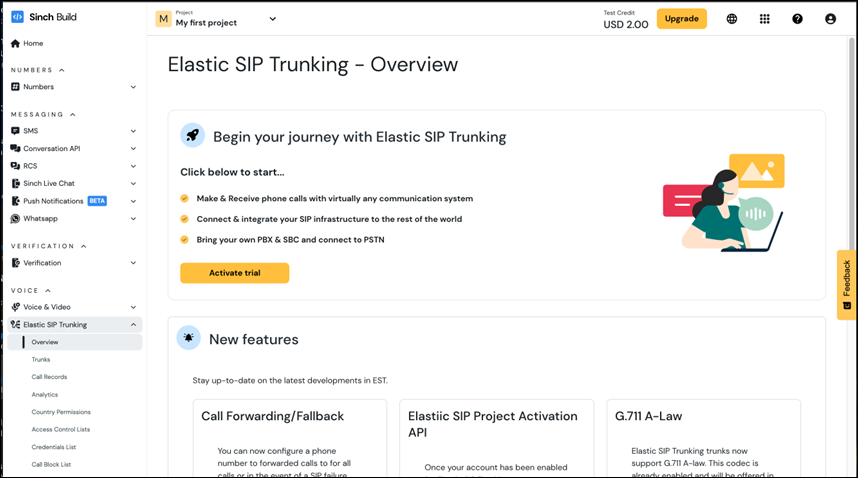Click the Upgrade button
858x478 pixels.
coord(681,19)
